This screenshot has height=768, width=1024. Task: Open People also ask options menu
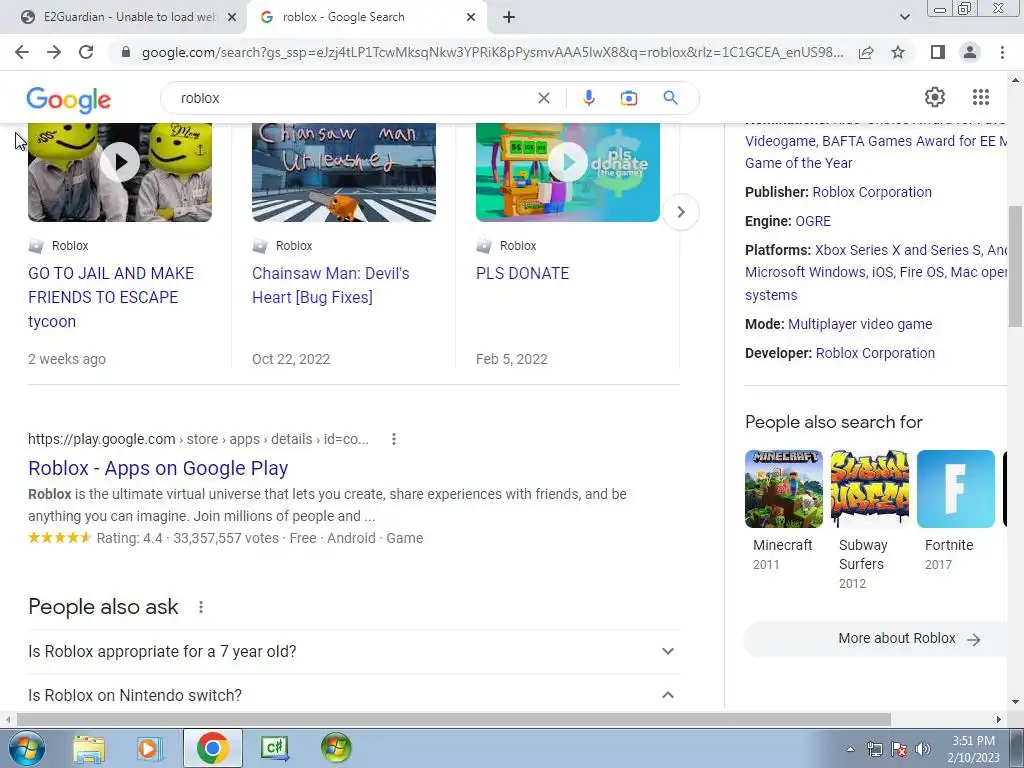click(200, 607)
